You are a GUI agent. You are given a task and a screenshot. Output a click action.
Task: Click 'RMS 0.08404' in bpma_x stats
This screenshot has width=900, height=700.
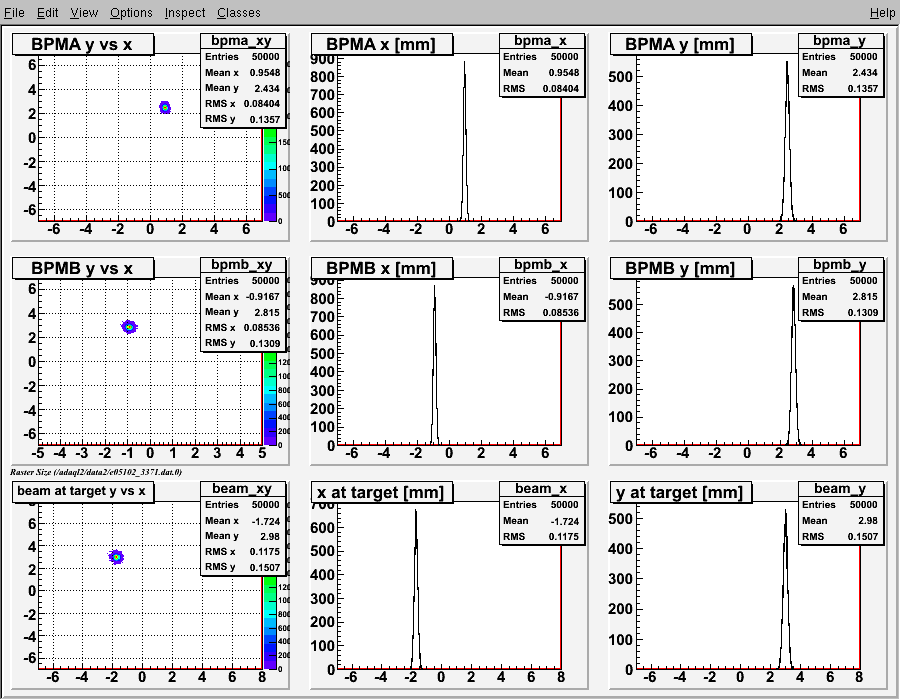click(541, 88)
